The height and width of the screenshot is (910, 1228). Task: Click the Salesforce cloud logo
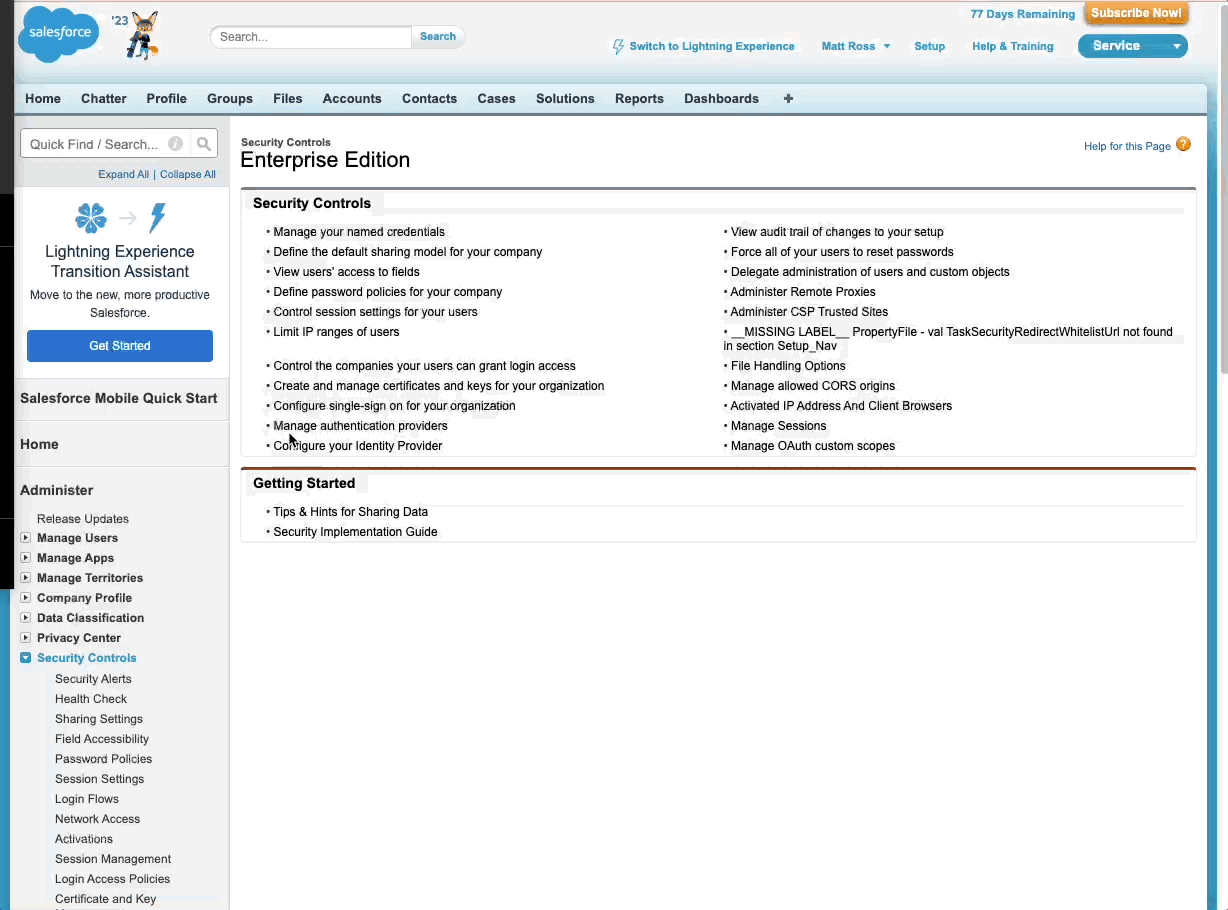pos(60,34)
